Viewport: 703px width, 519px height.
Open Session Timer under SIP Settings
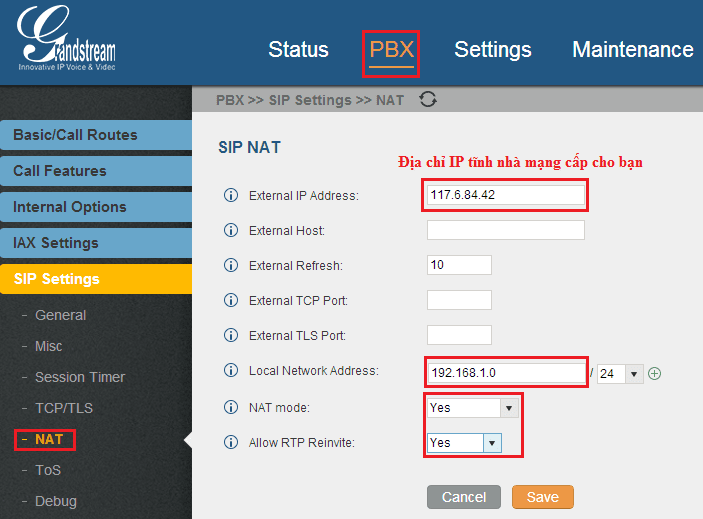click(x=80, y=377)
